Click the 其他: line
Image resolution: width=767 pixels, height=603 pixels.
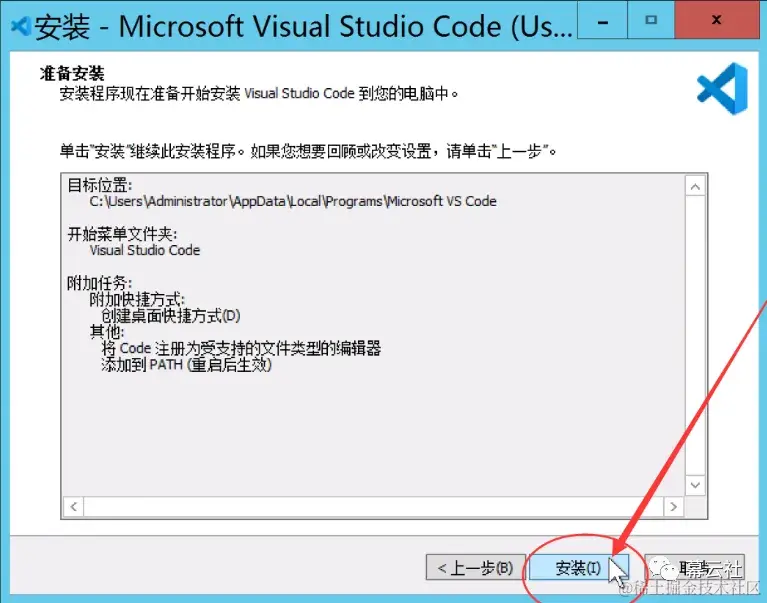(107, 332)
